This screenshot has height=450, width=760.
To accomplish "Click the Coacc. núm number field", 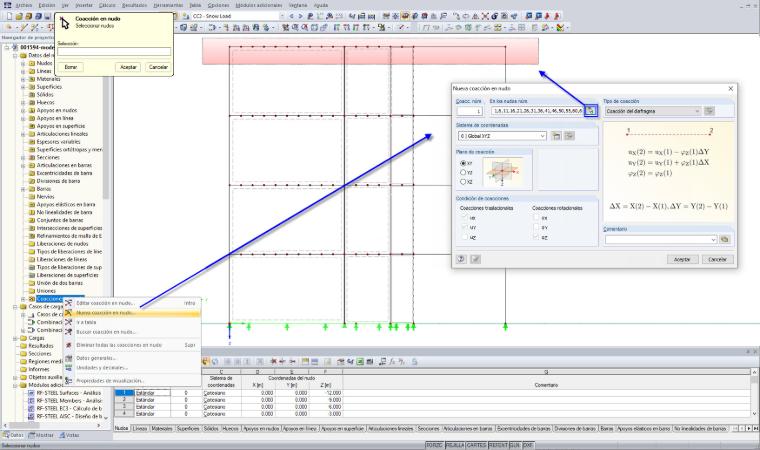I will [x=470, y=111].
